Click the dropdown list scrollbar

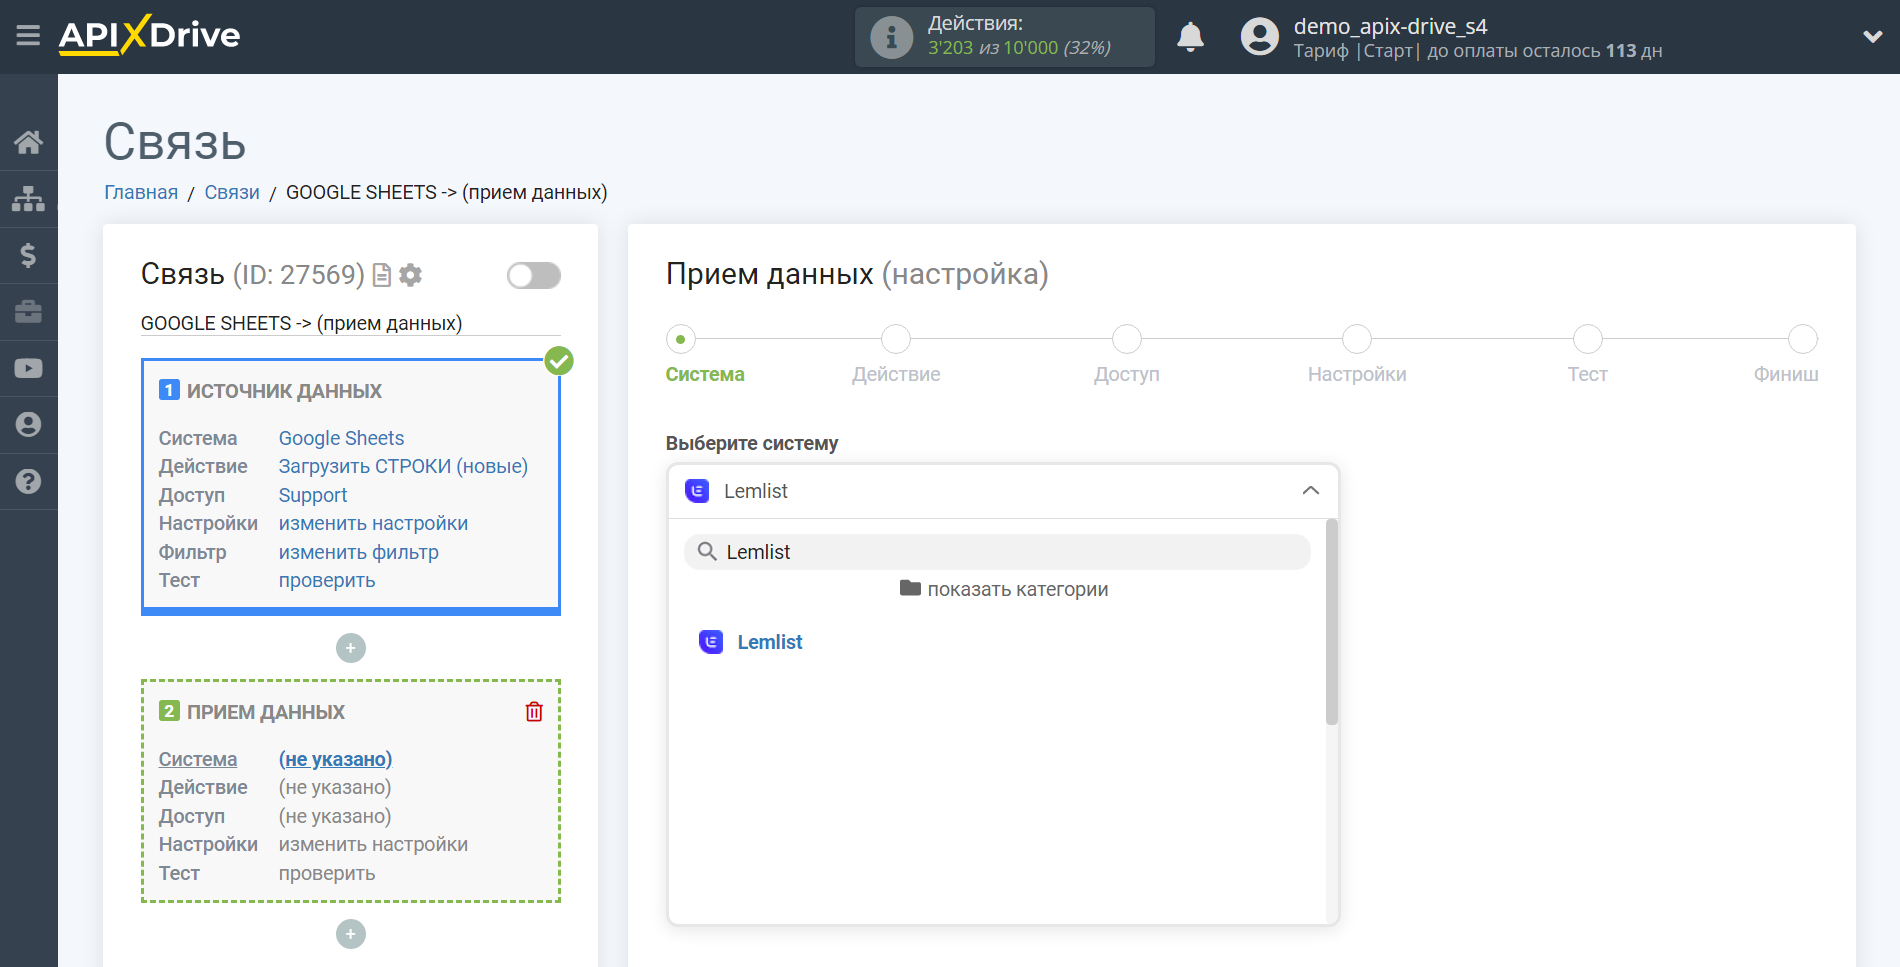[1332, 621]
